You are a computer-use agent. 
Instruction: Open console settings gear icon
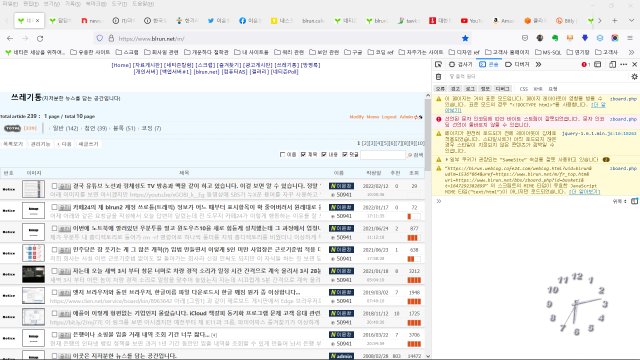(x=634, y=76)
